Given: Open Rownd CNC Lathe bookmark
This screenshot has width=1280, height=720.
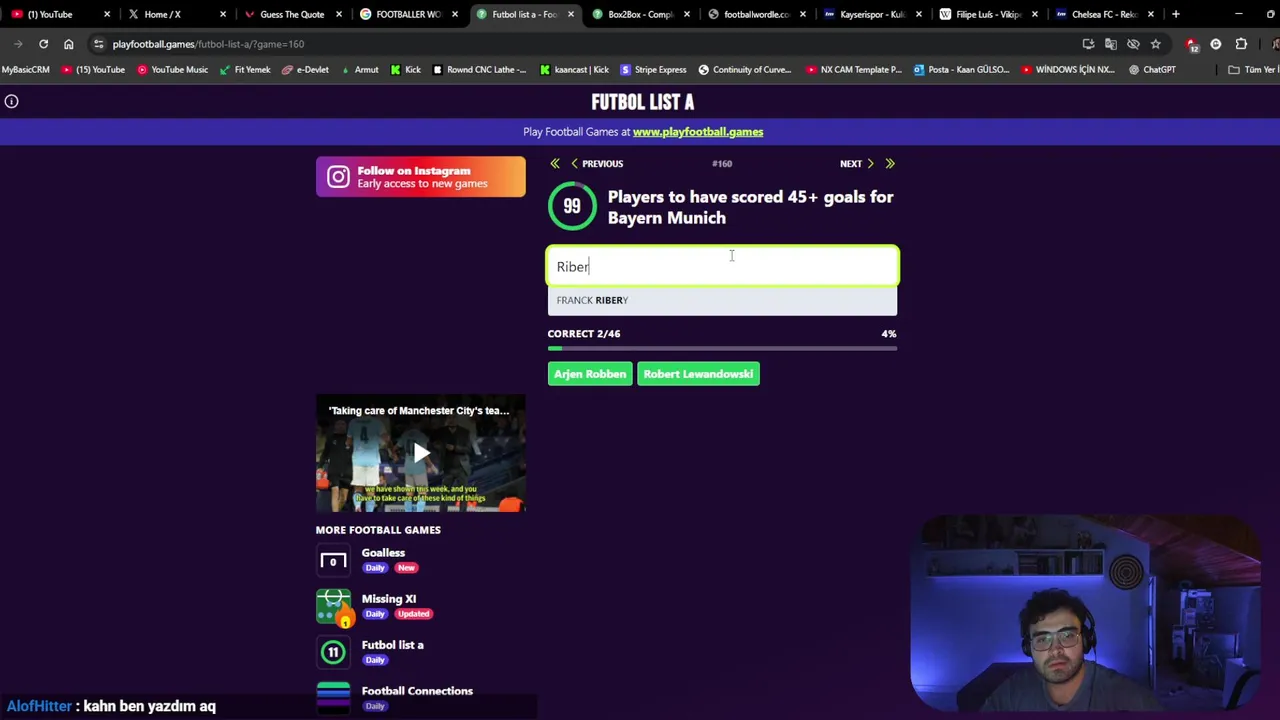Looking at the screenshot, I should tap(479, 70).
